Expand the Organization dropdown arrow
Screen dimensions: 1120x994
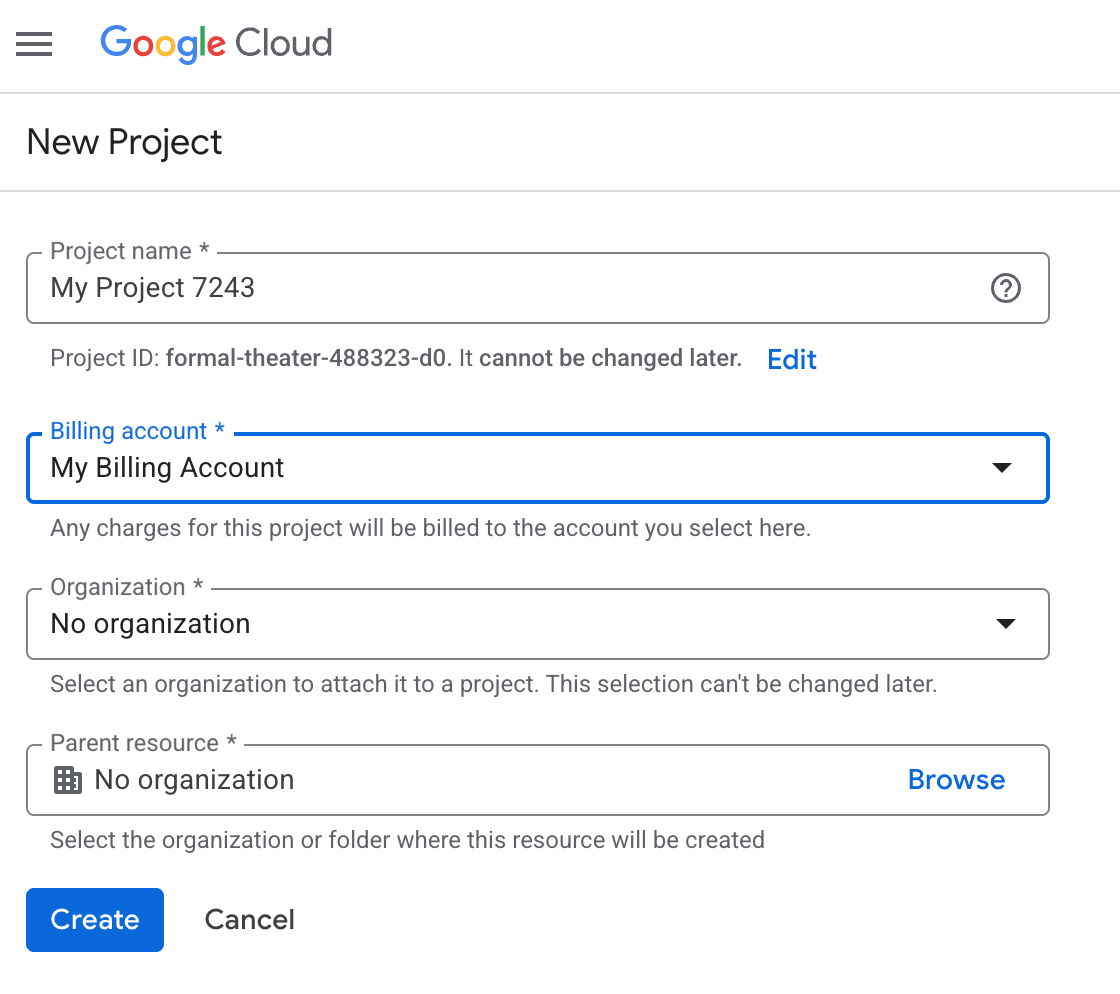(1006, 623)
